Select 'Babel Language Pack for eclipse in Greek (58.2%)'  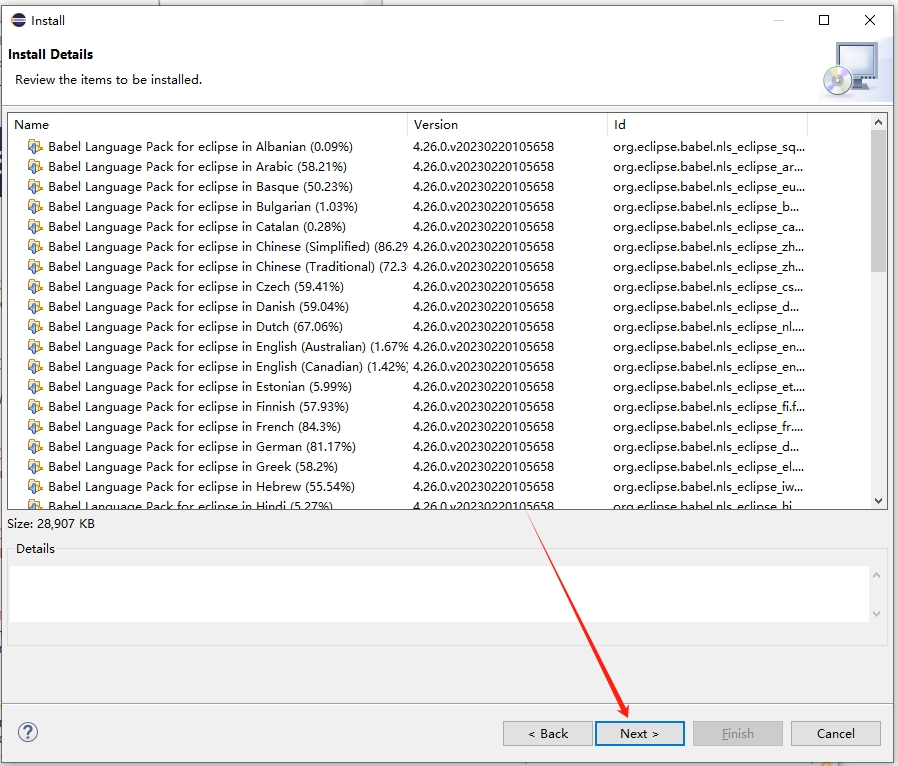[x=193, y=467]
